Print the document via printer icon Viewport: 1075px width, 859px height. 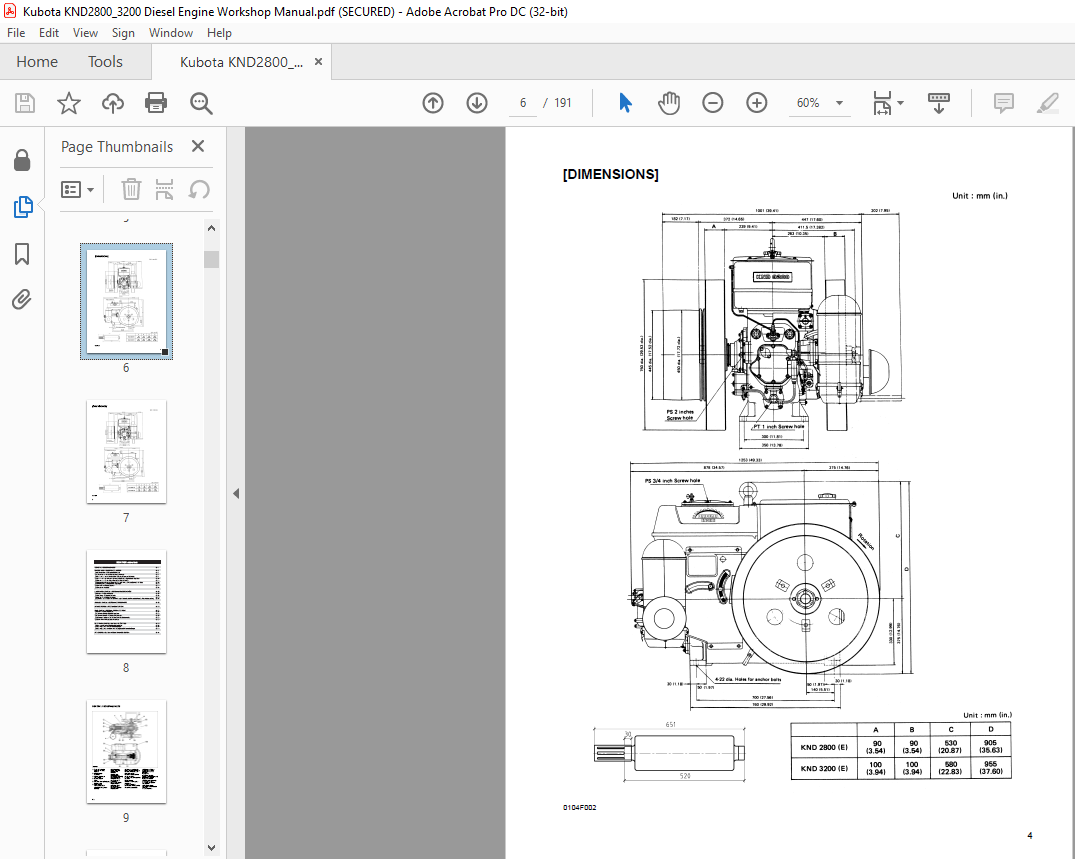coord(156,103)
